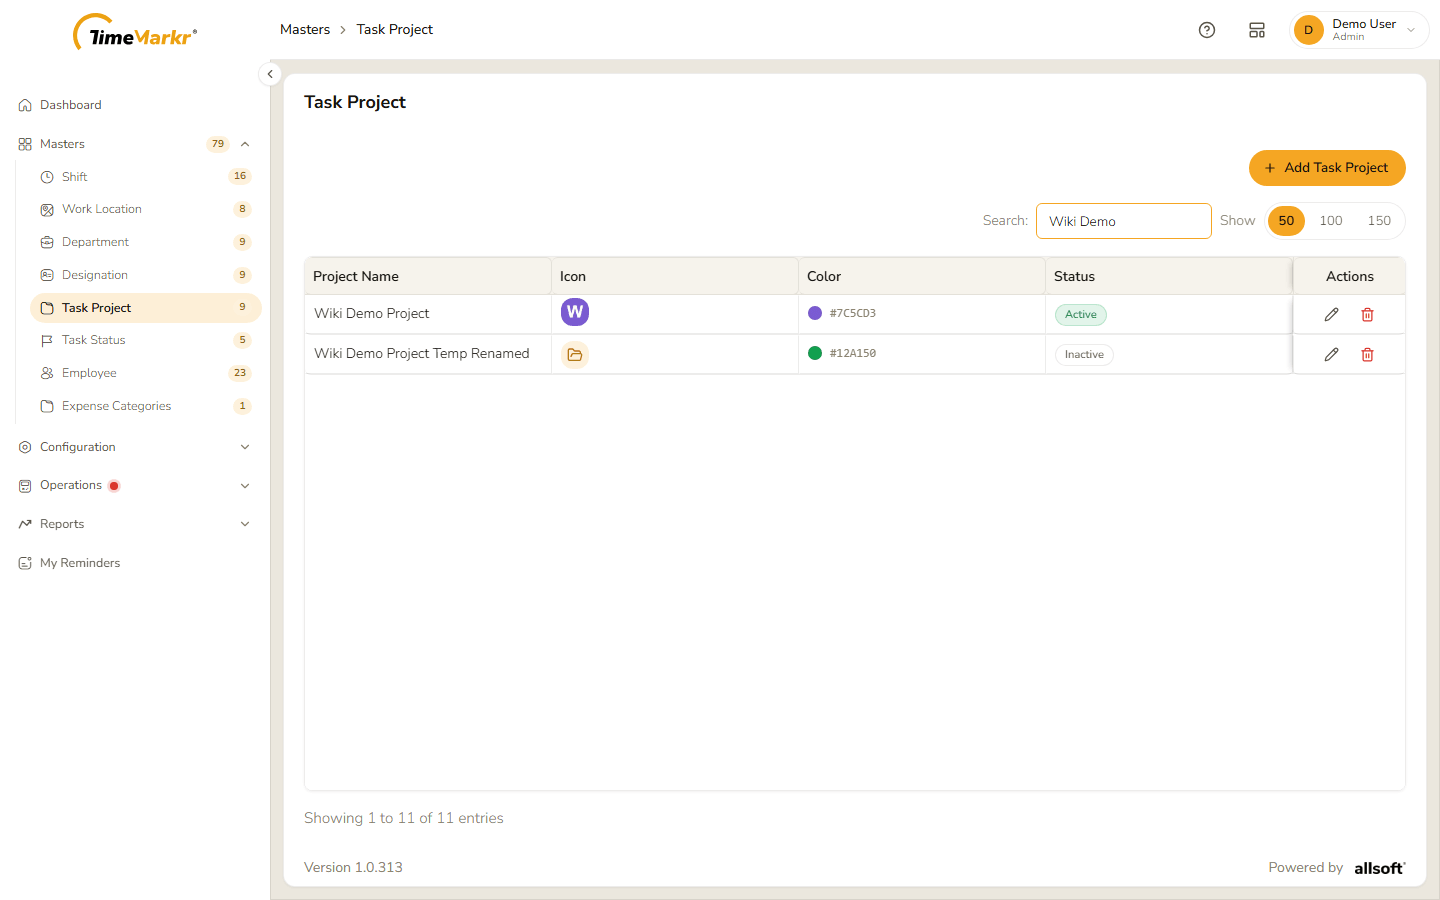Click the TimeMarkr logo
1440x900 pixels.
pyautogui.click(x=135, y=33)
